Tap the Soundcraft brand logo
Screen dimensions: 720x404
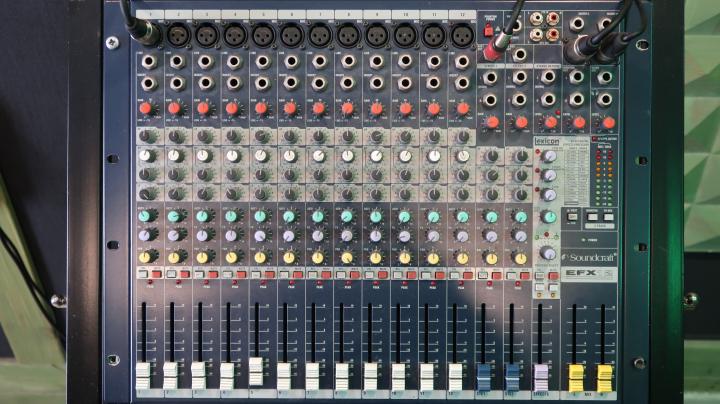click(x=590, y=258)
